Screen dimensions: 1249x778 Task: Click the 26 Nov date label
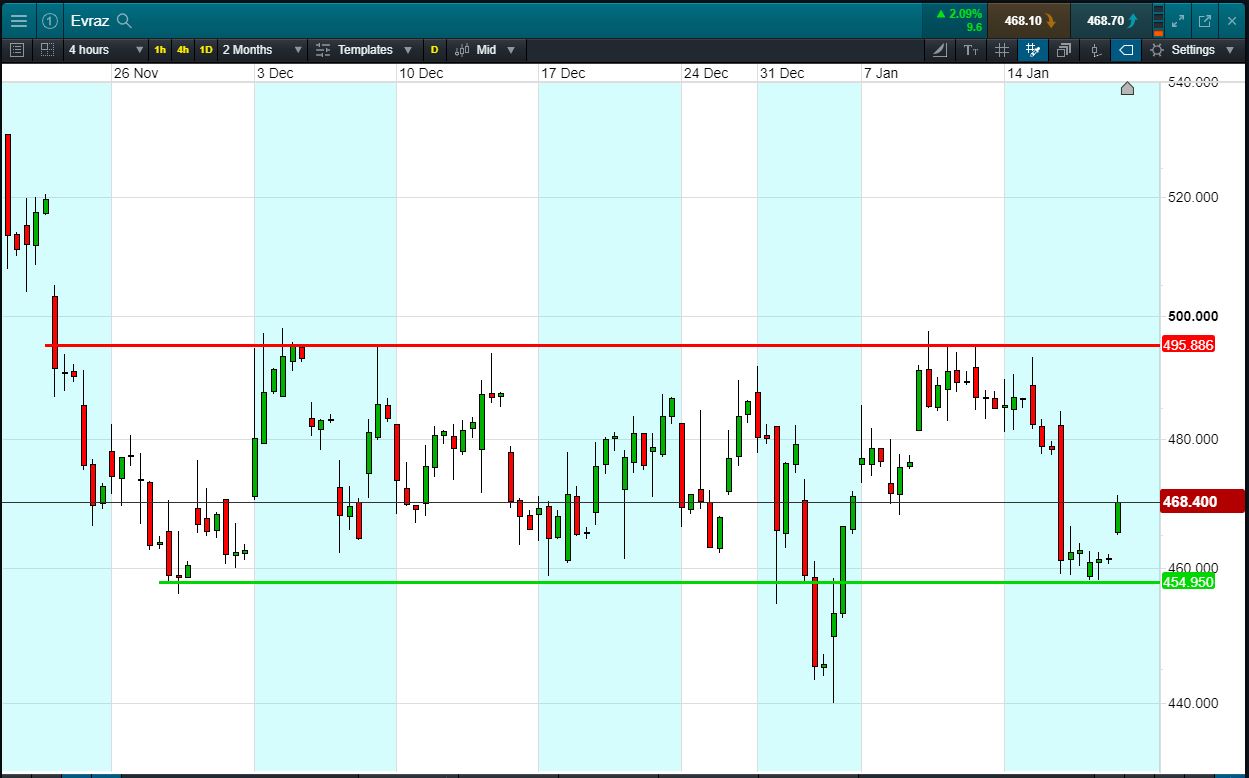(x=136, y=73)
